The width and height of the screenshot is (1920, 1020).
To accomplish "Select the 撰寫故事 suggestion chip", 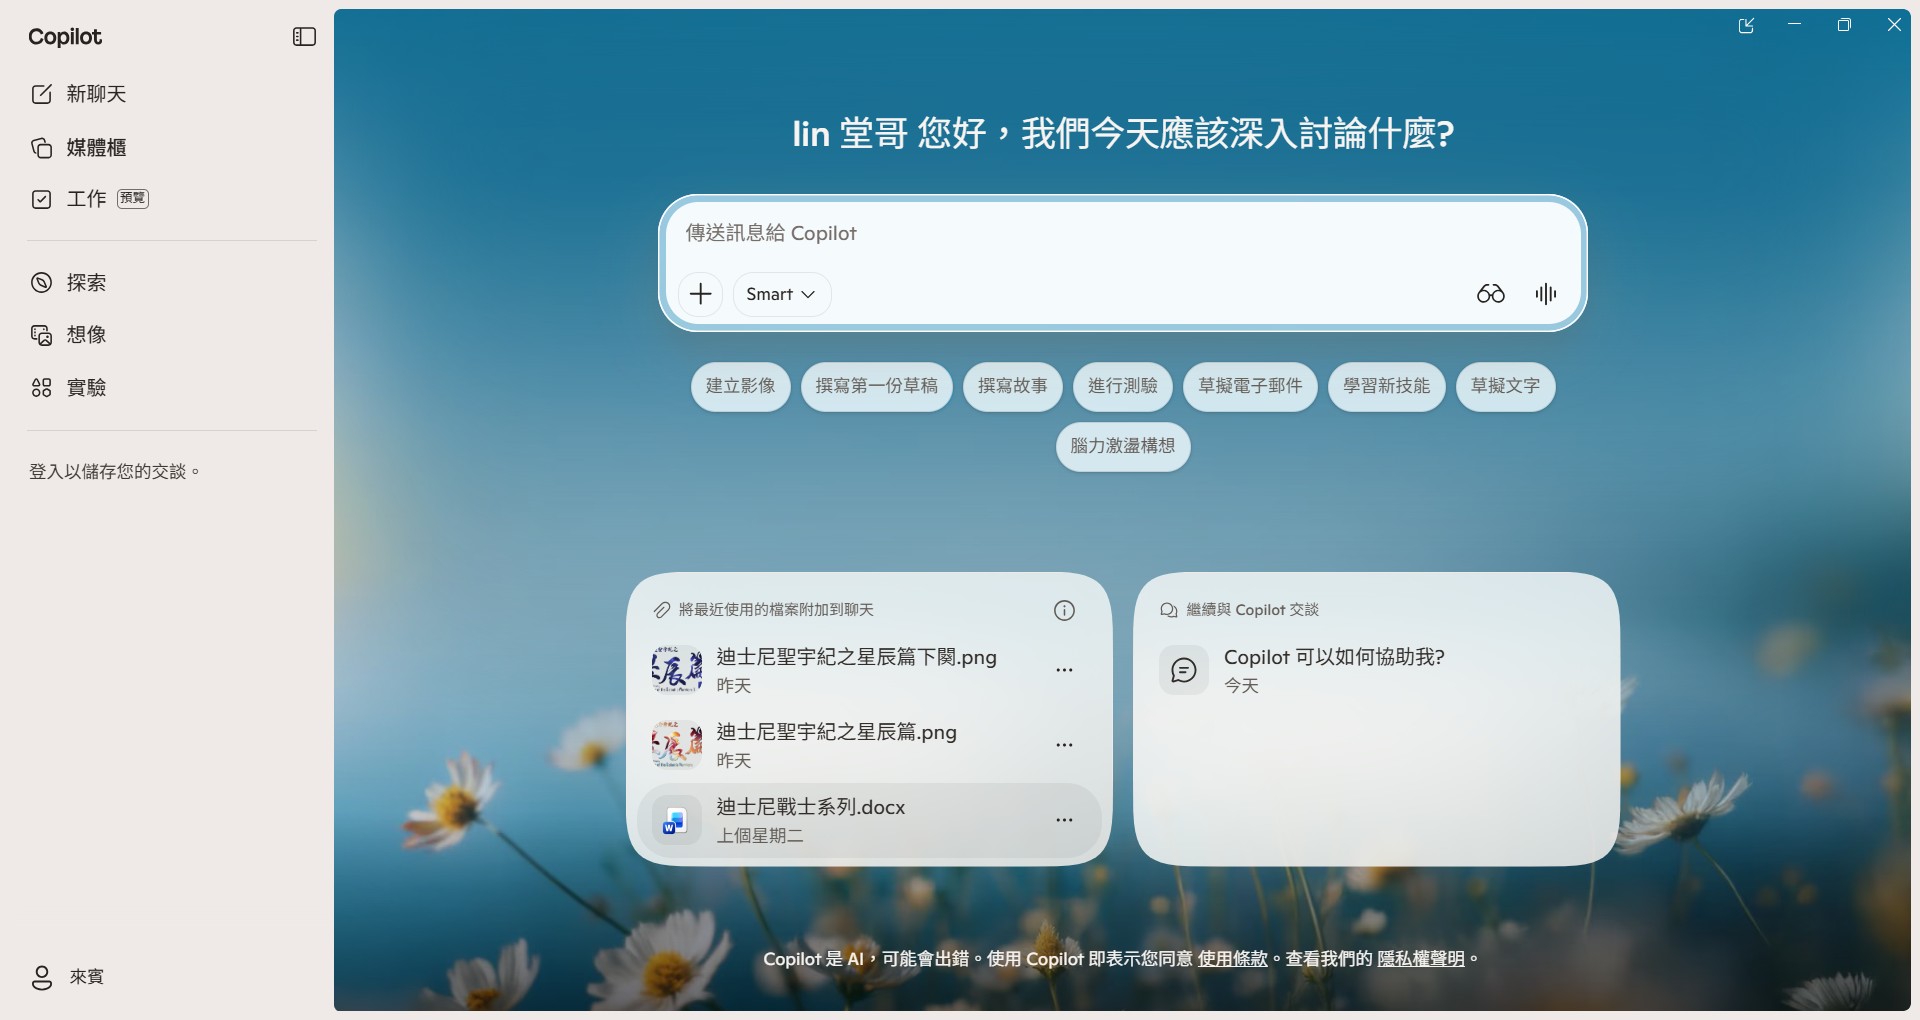I will [1013, 386].
